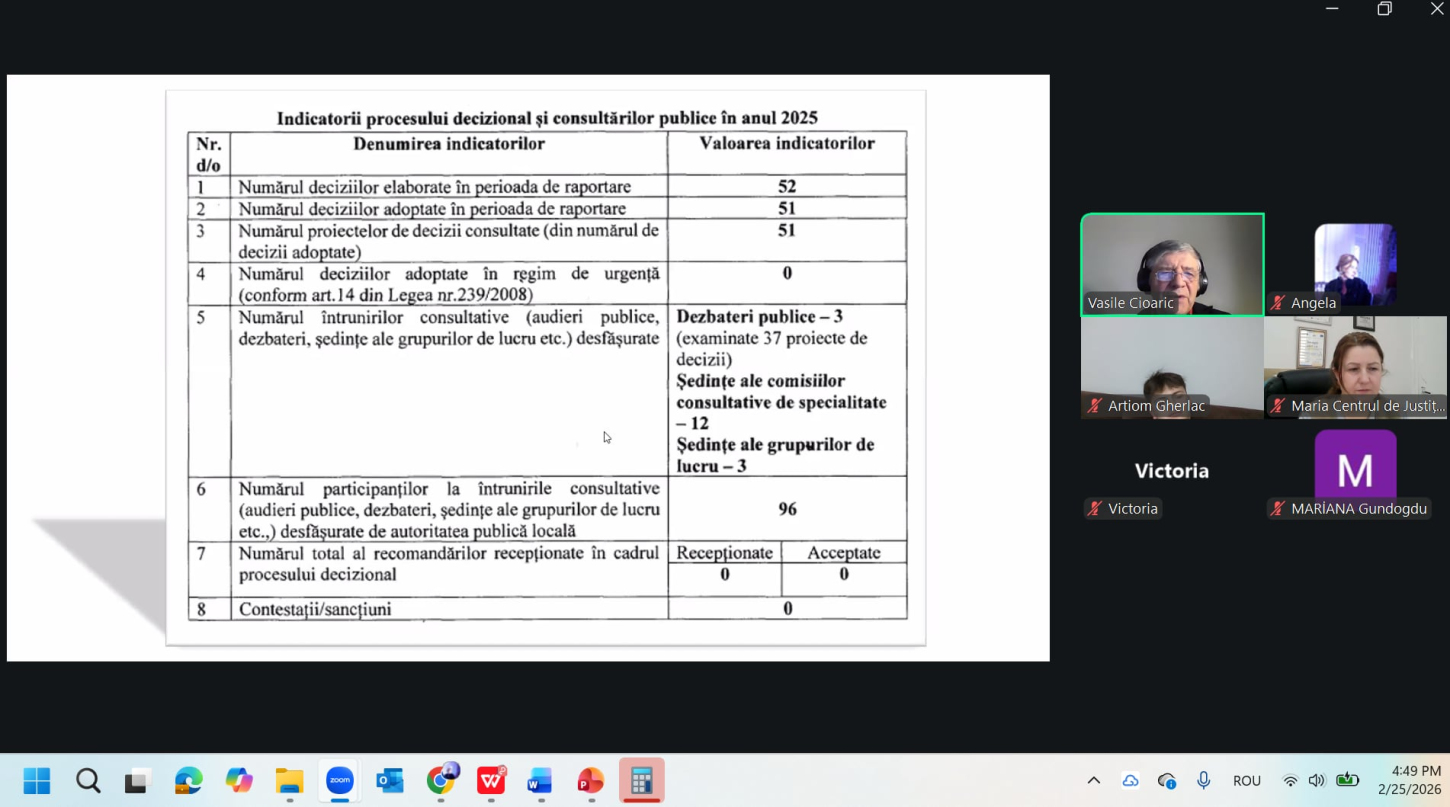The image size is (1450, 807).
Task: Open Google Chrome from taskbar
Action: [441, 780]
